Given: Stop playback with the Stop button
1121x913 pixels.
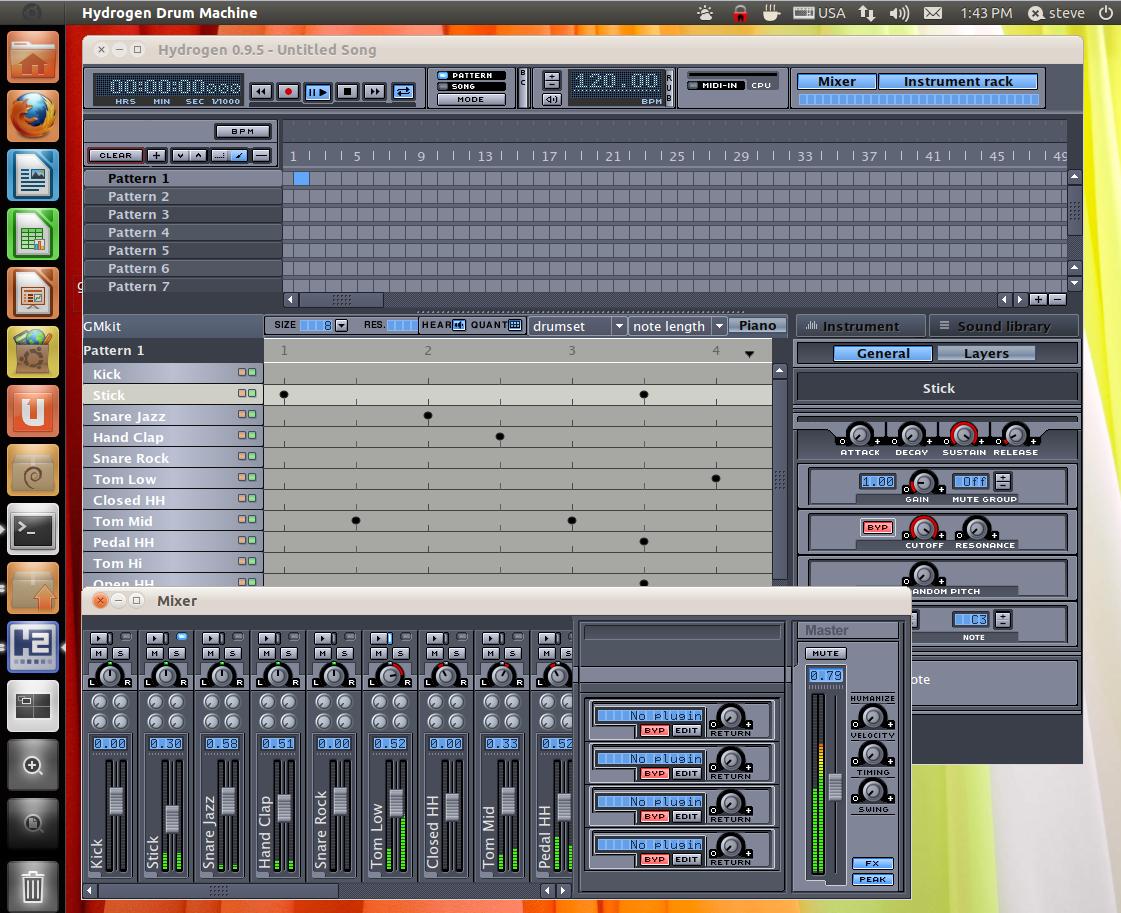Looking at the screenshot, I should [x=347, y=91].
